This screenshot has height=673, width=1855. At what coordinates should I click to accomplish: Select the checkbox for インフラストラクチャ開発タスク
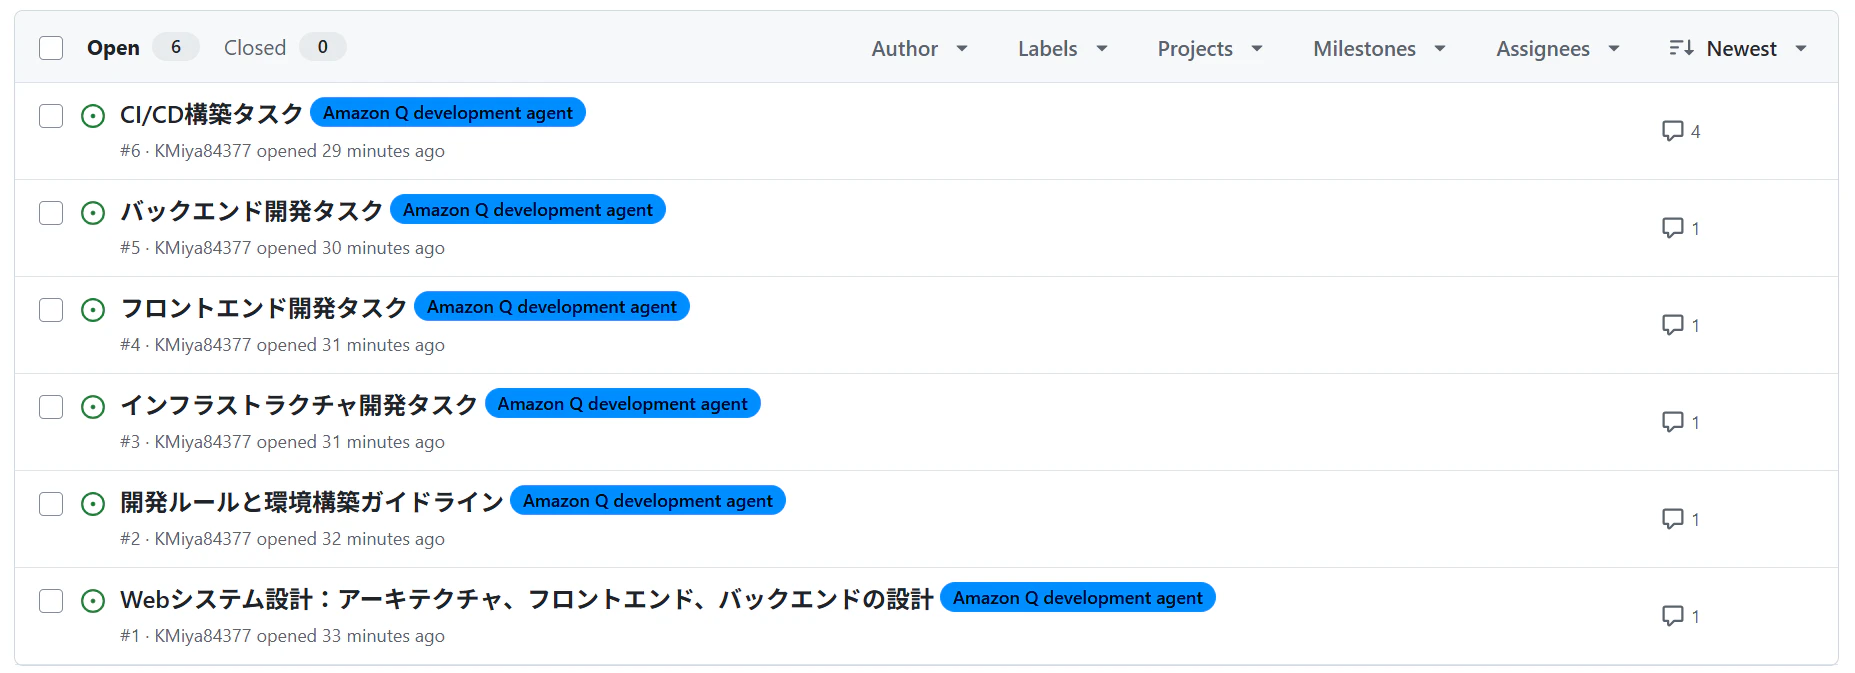pos(51,407)
